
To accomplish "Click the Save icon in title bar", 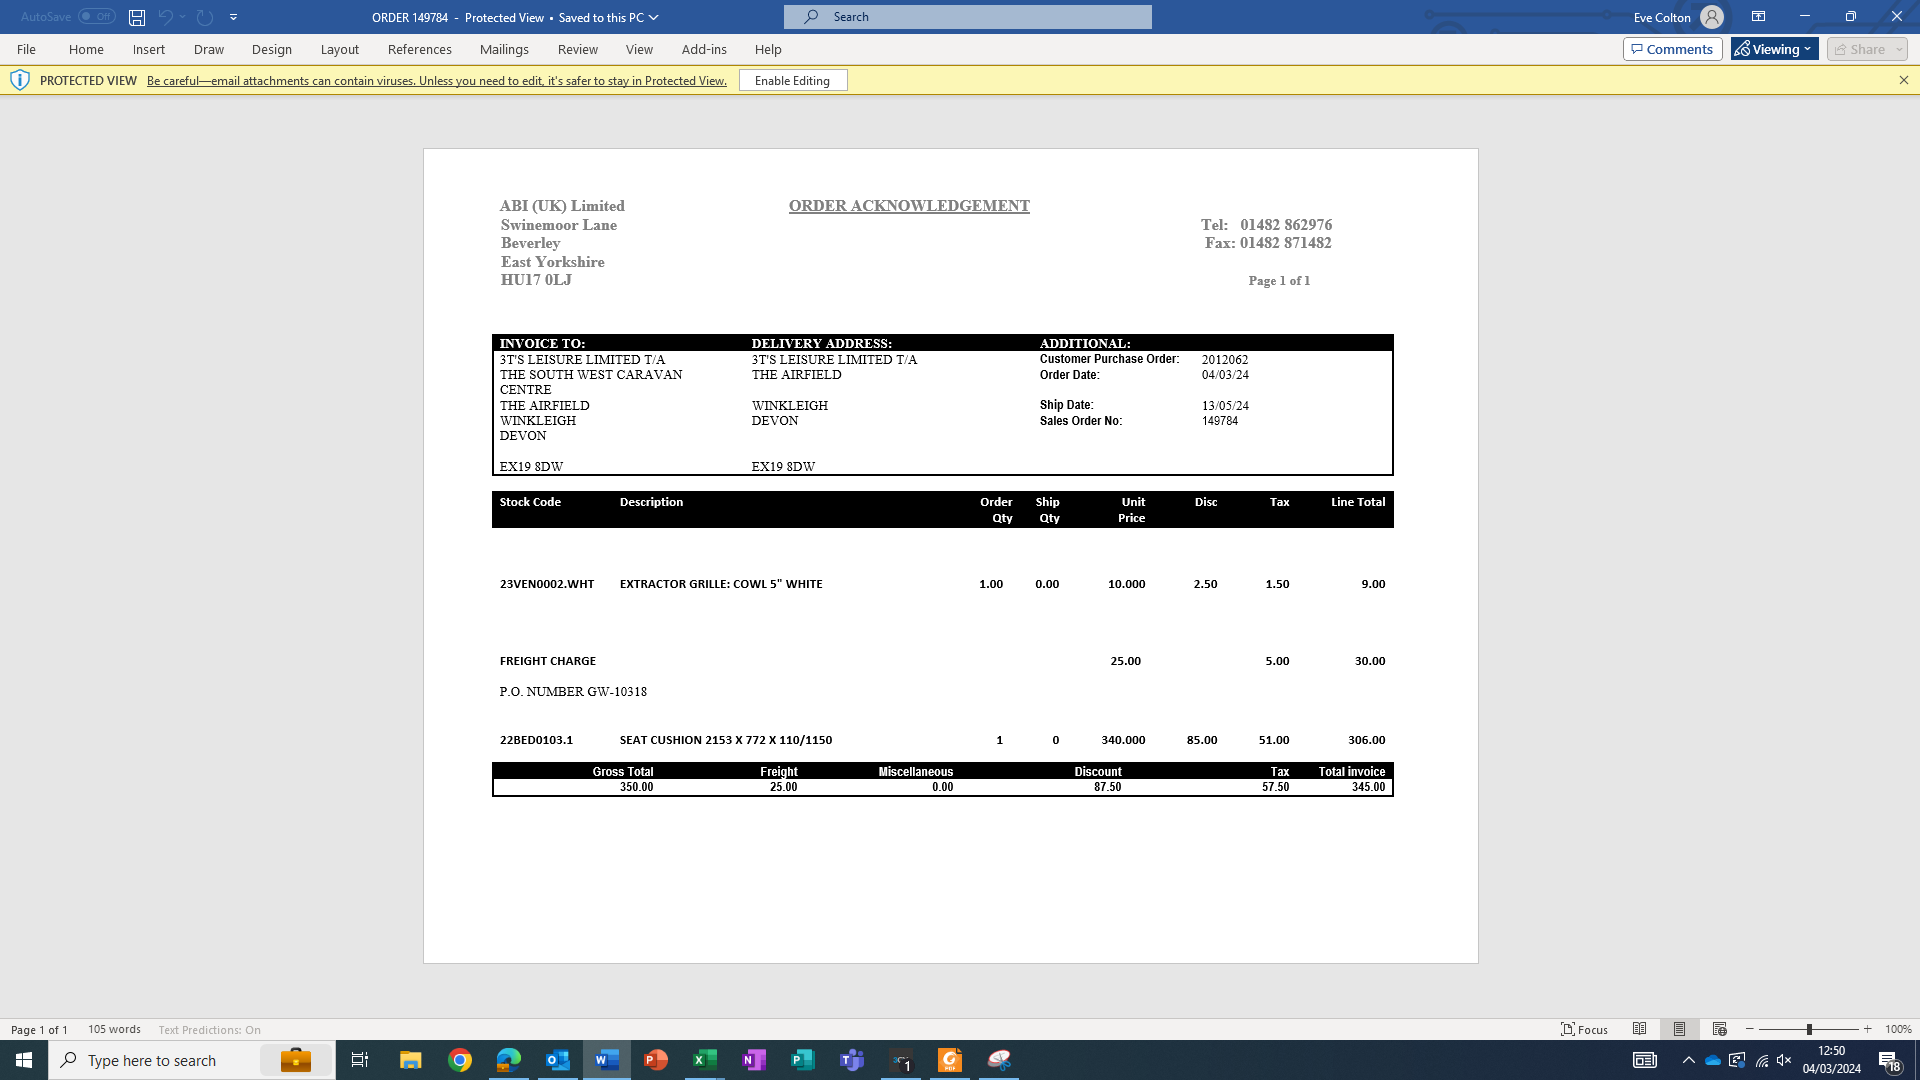I will coord(137,17).
